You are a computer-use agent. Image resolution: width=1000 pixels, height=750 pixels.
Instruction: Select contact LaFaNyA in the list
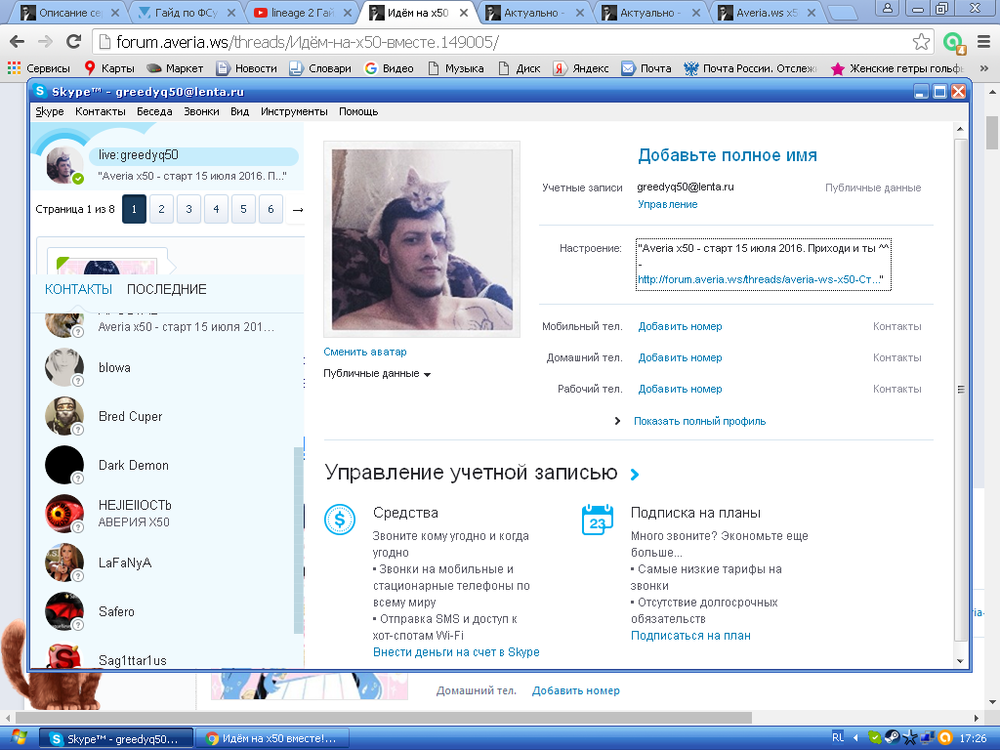(125, 563)
